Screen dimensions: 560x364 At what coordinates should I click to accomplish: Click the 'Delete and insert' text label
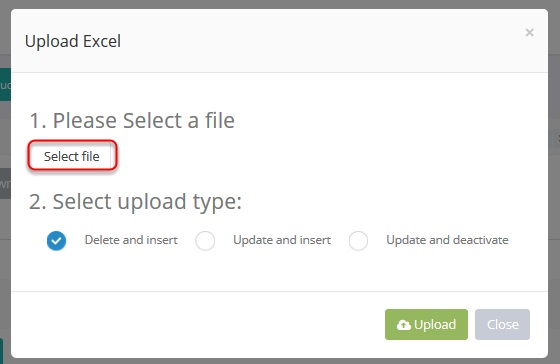[x=131, y=240]
